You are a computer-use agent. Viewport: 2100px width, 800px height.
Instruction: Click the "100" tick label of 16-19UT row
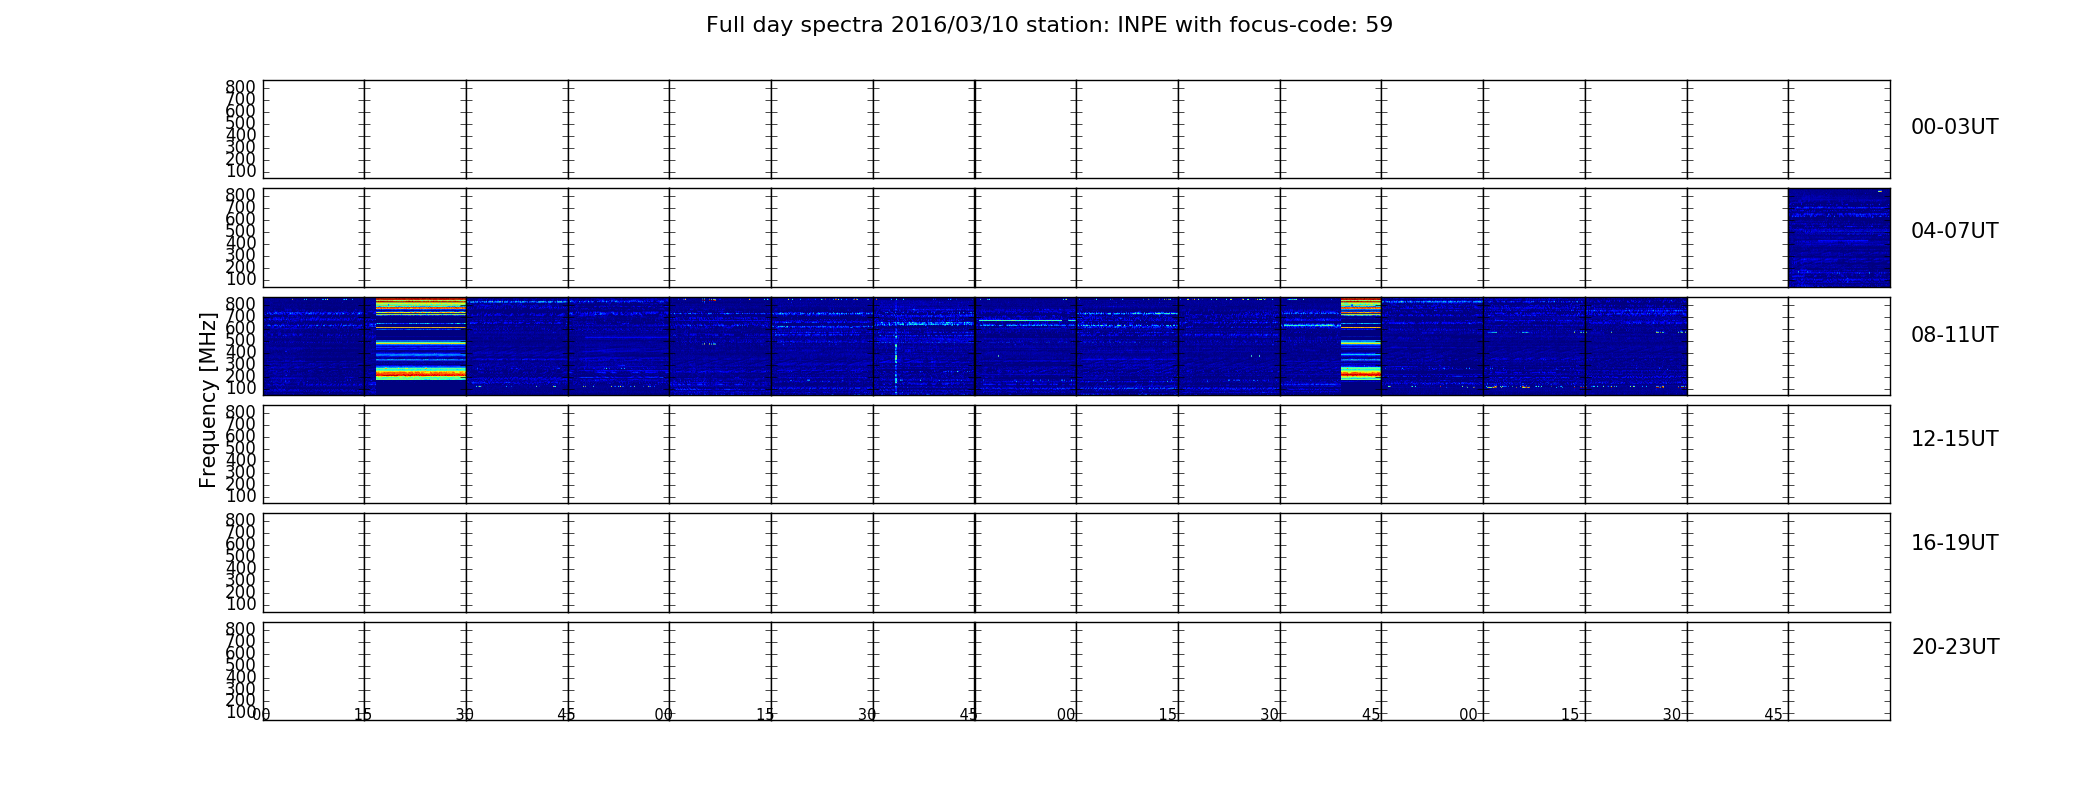(240, 604)
